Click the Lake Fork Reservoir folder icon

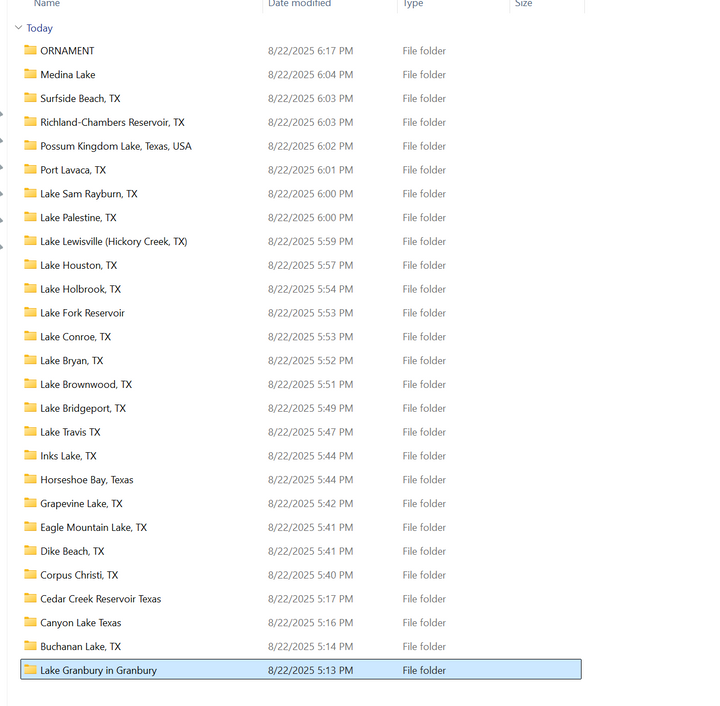(30, 313)
